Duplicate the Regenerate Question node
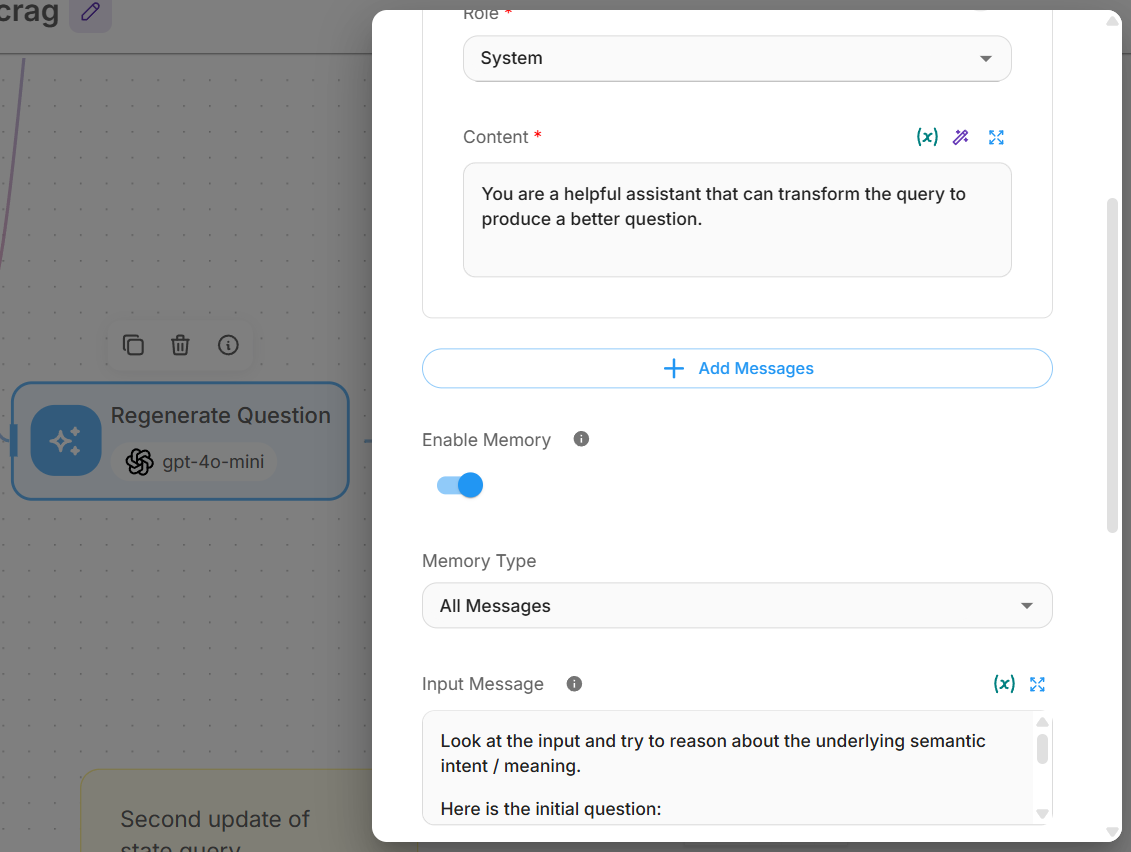 (133, 345)
